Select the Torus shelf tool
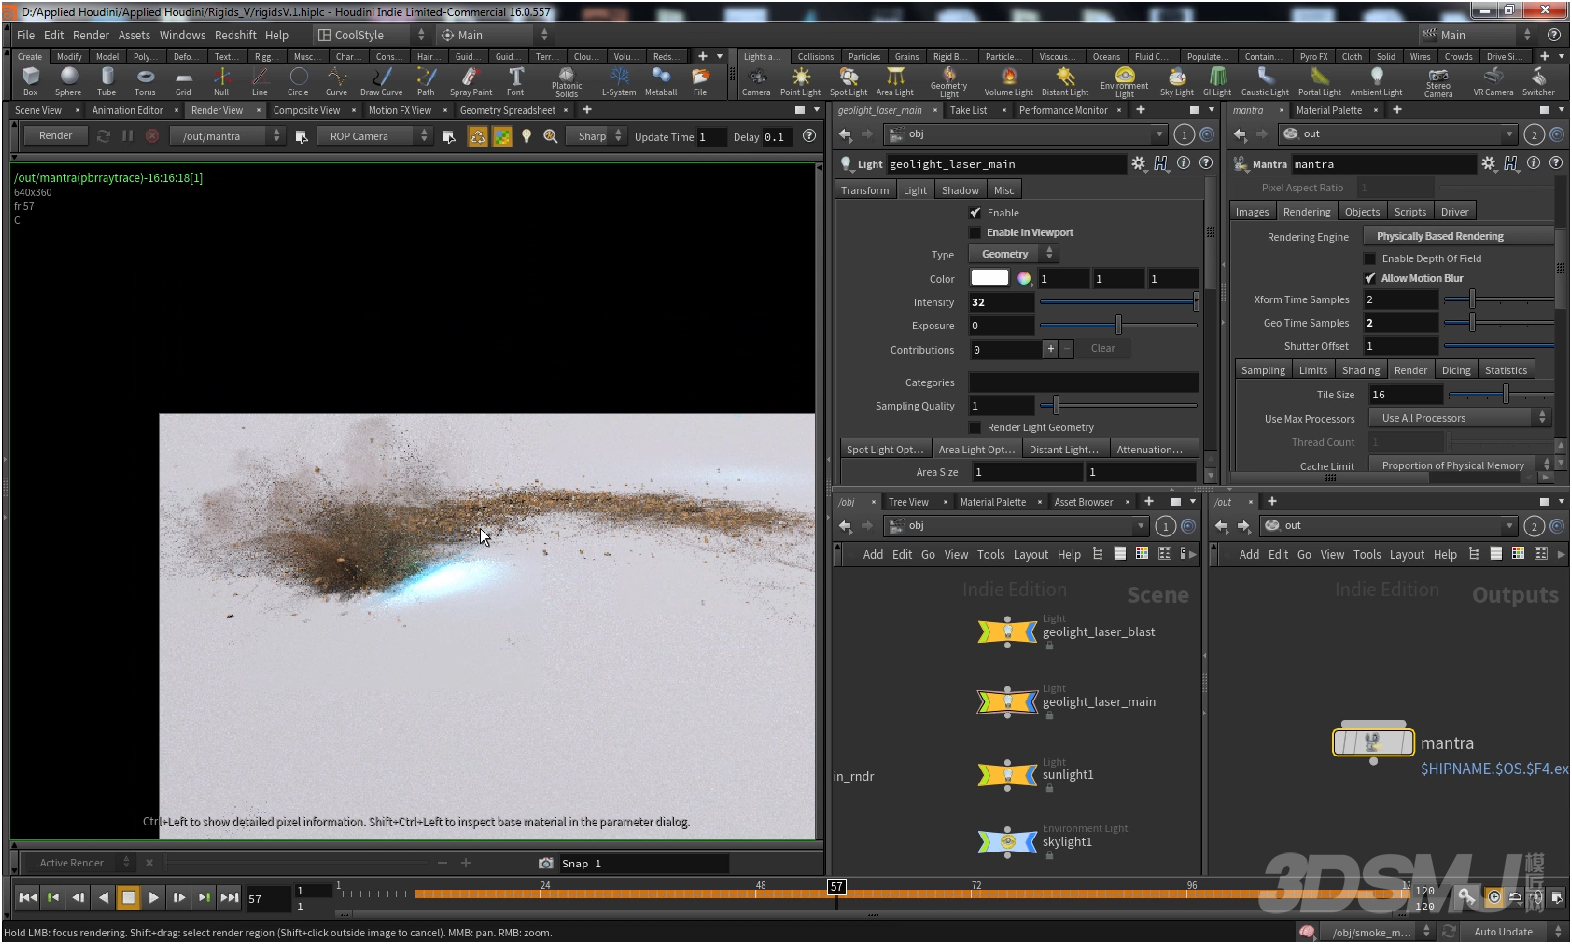Screen dimensions: 1572x944 tap(145, 81)
